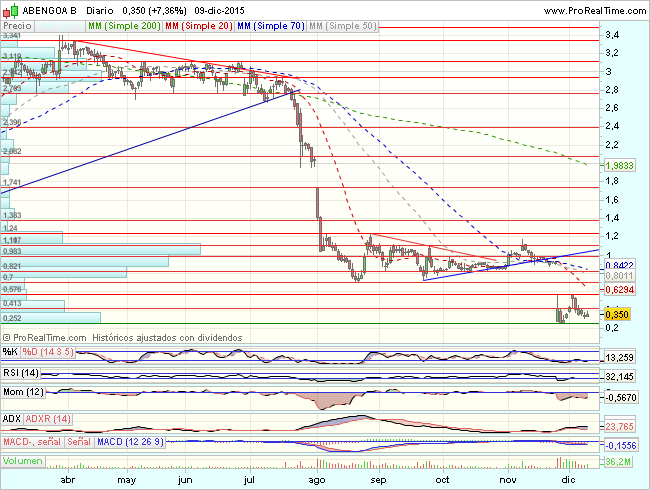Click the 1,741 support level label
The width and height of the screenshot is (650, 490).
pos(12,182)
